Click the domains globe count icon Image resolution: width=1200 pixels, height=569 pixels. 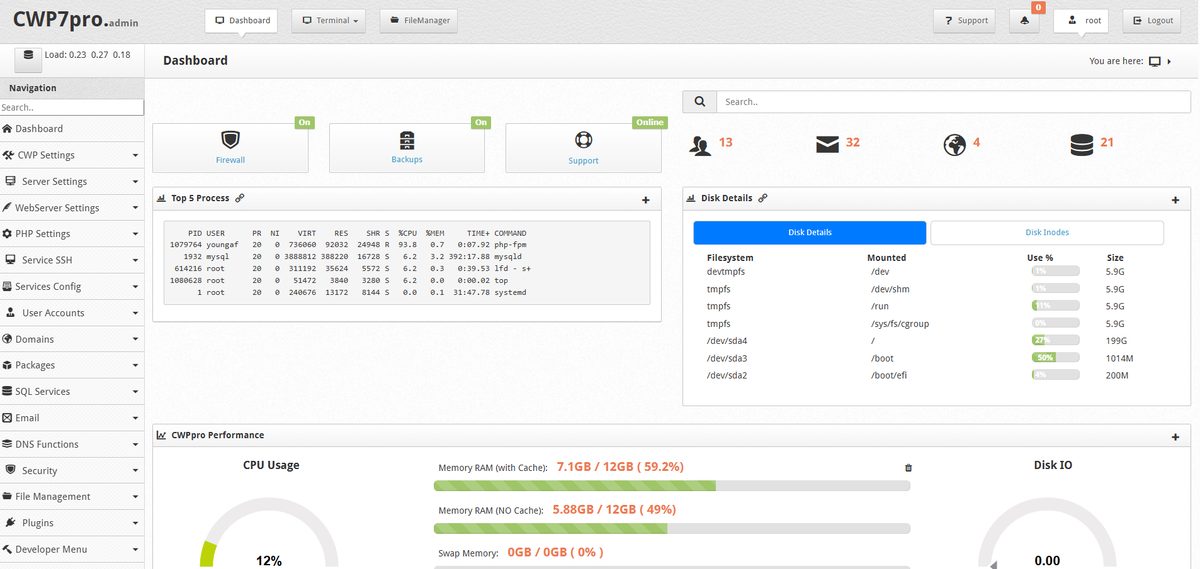click(955, 145)
